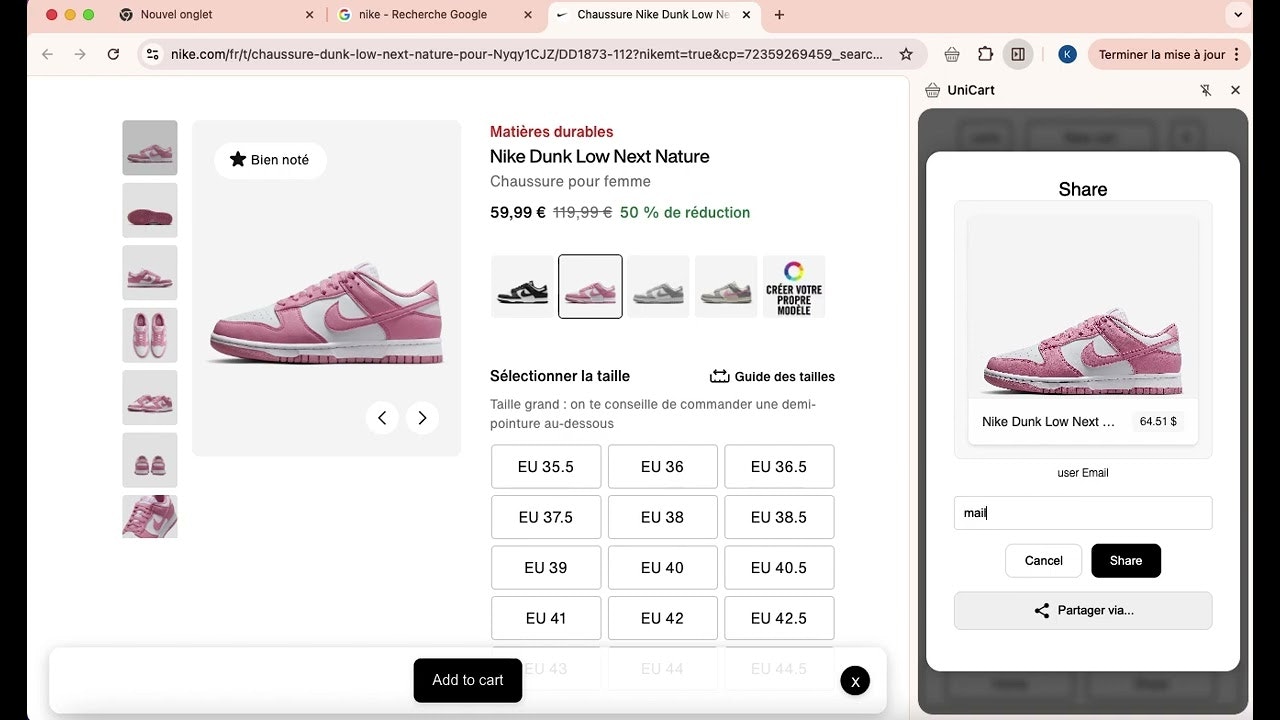The height and width of the screenshot is (720, 1280).
Task: Select the Chaussure Nike Dunk Low tab
Action: click(x=654, y=15)
